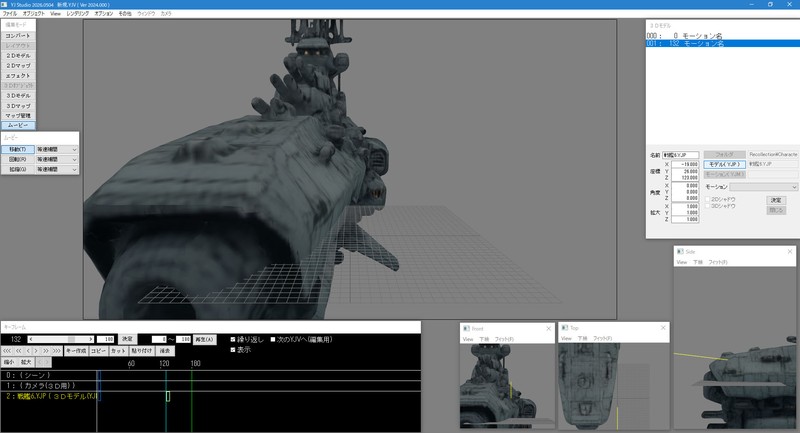Open interpolation dropdown beside 移動(T)
800x433 pixels.
57,149
